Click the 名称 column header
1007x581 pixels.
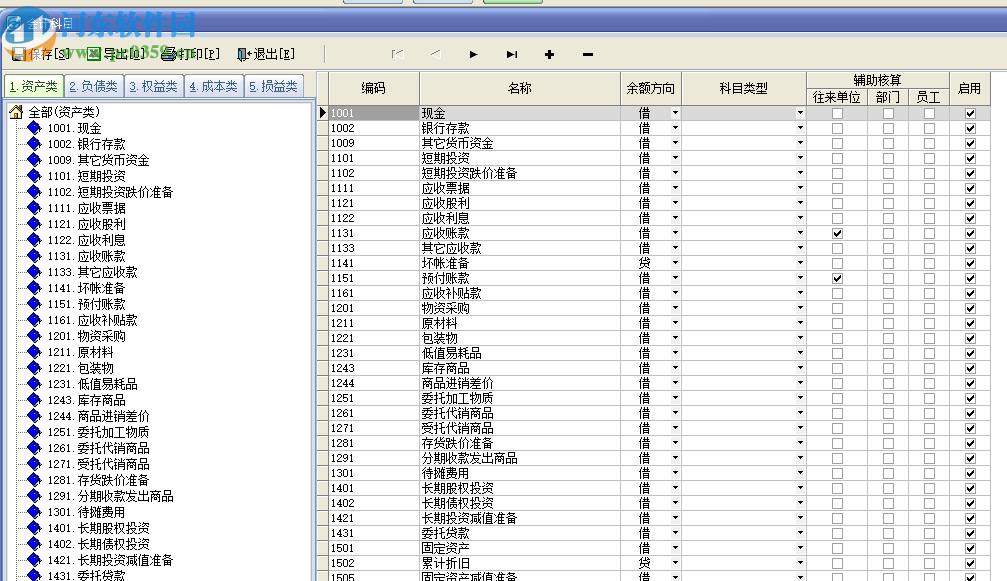(x=520, y=89)
